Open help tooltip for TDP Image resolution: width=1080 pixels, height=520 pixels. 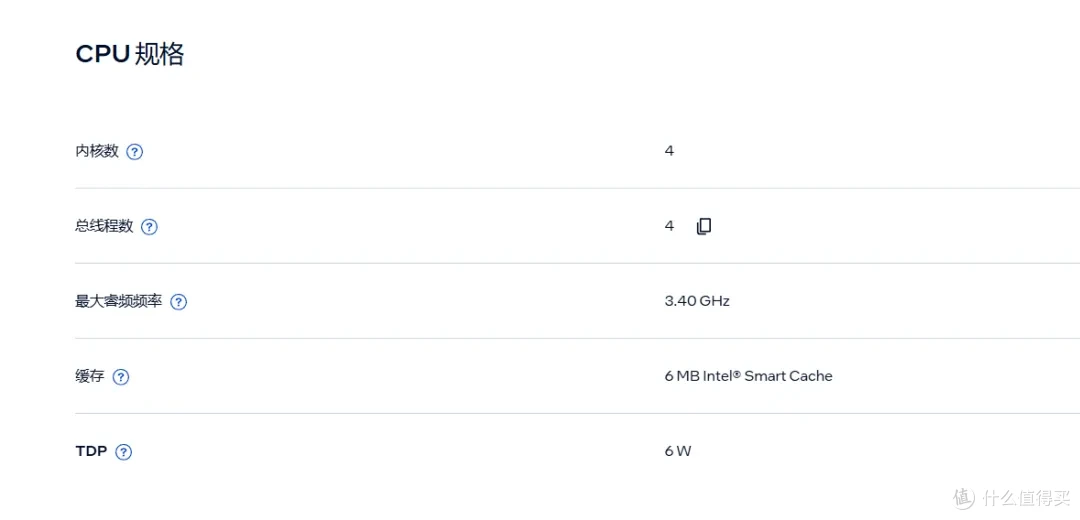coord(123,452)
